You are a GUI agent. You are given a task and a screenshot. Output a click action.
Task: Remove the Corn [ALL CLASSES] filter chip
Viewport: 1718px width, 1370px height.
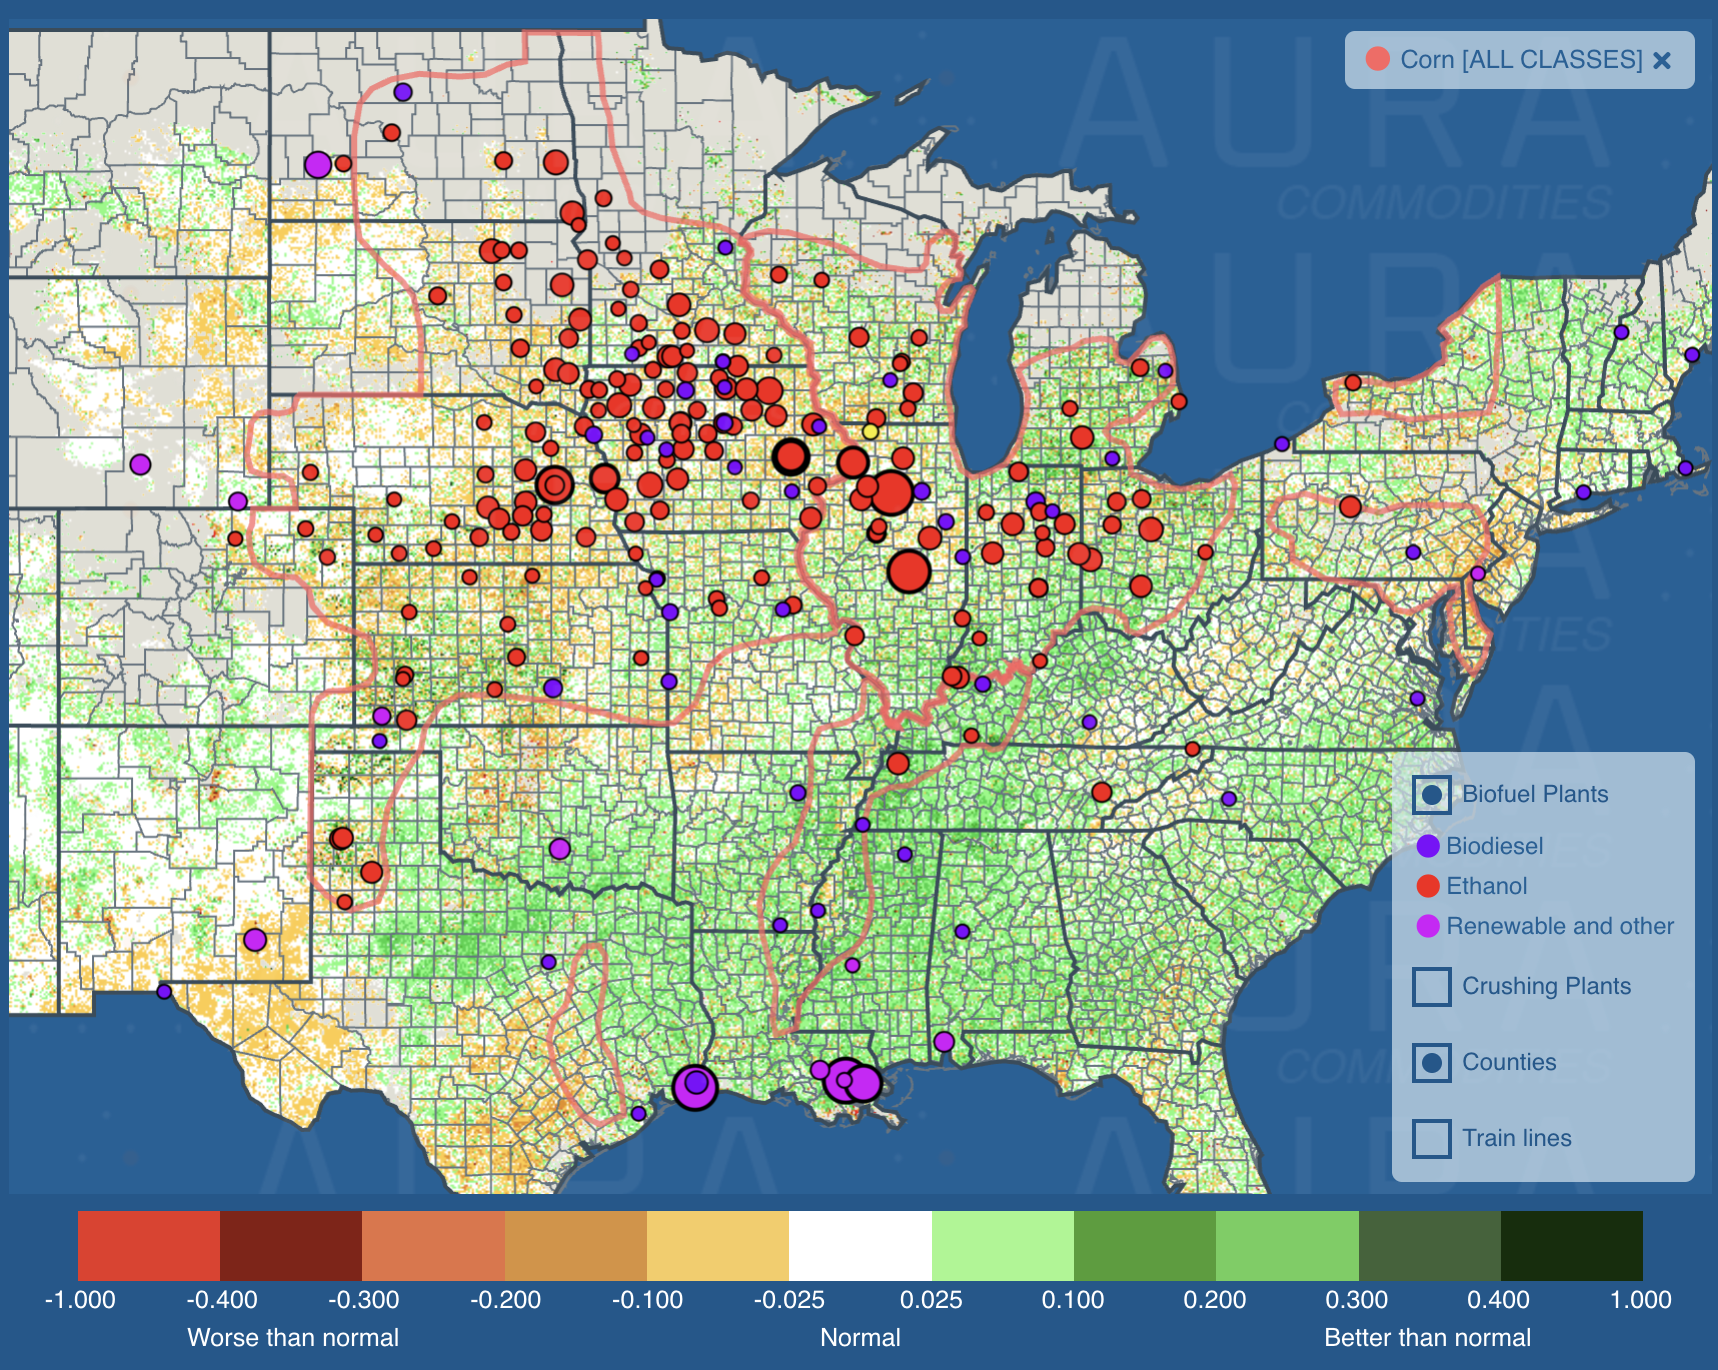pyautogui.click(x=1662, y=61)
